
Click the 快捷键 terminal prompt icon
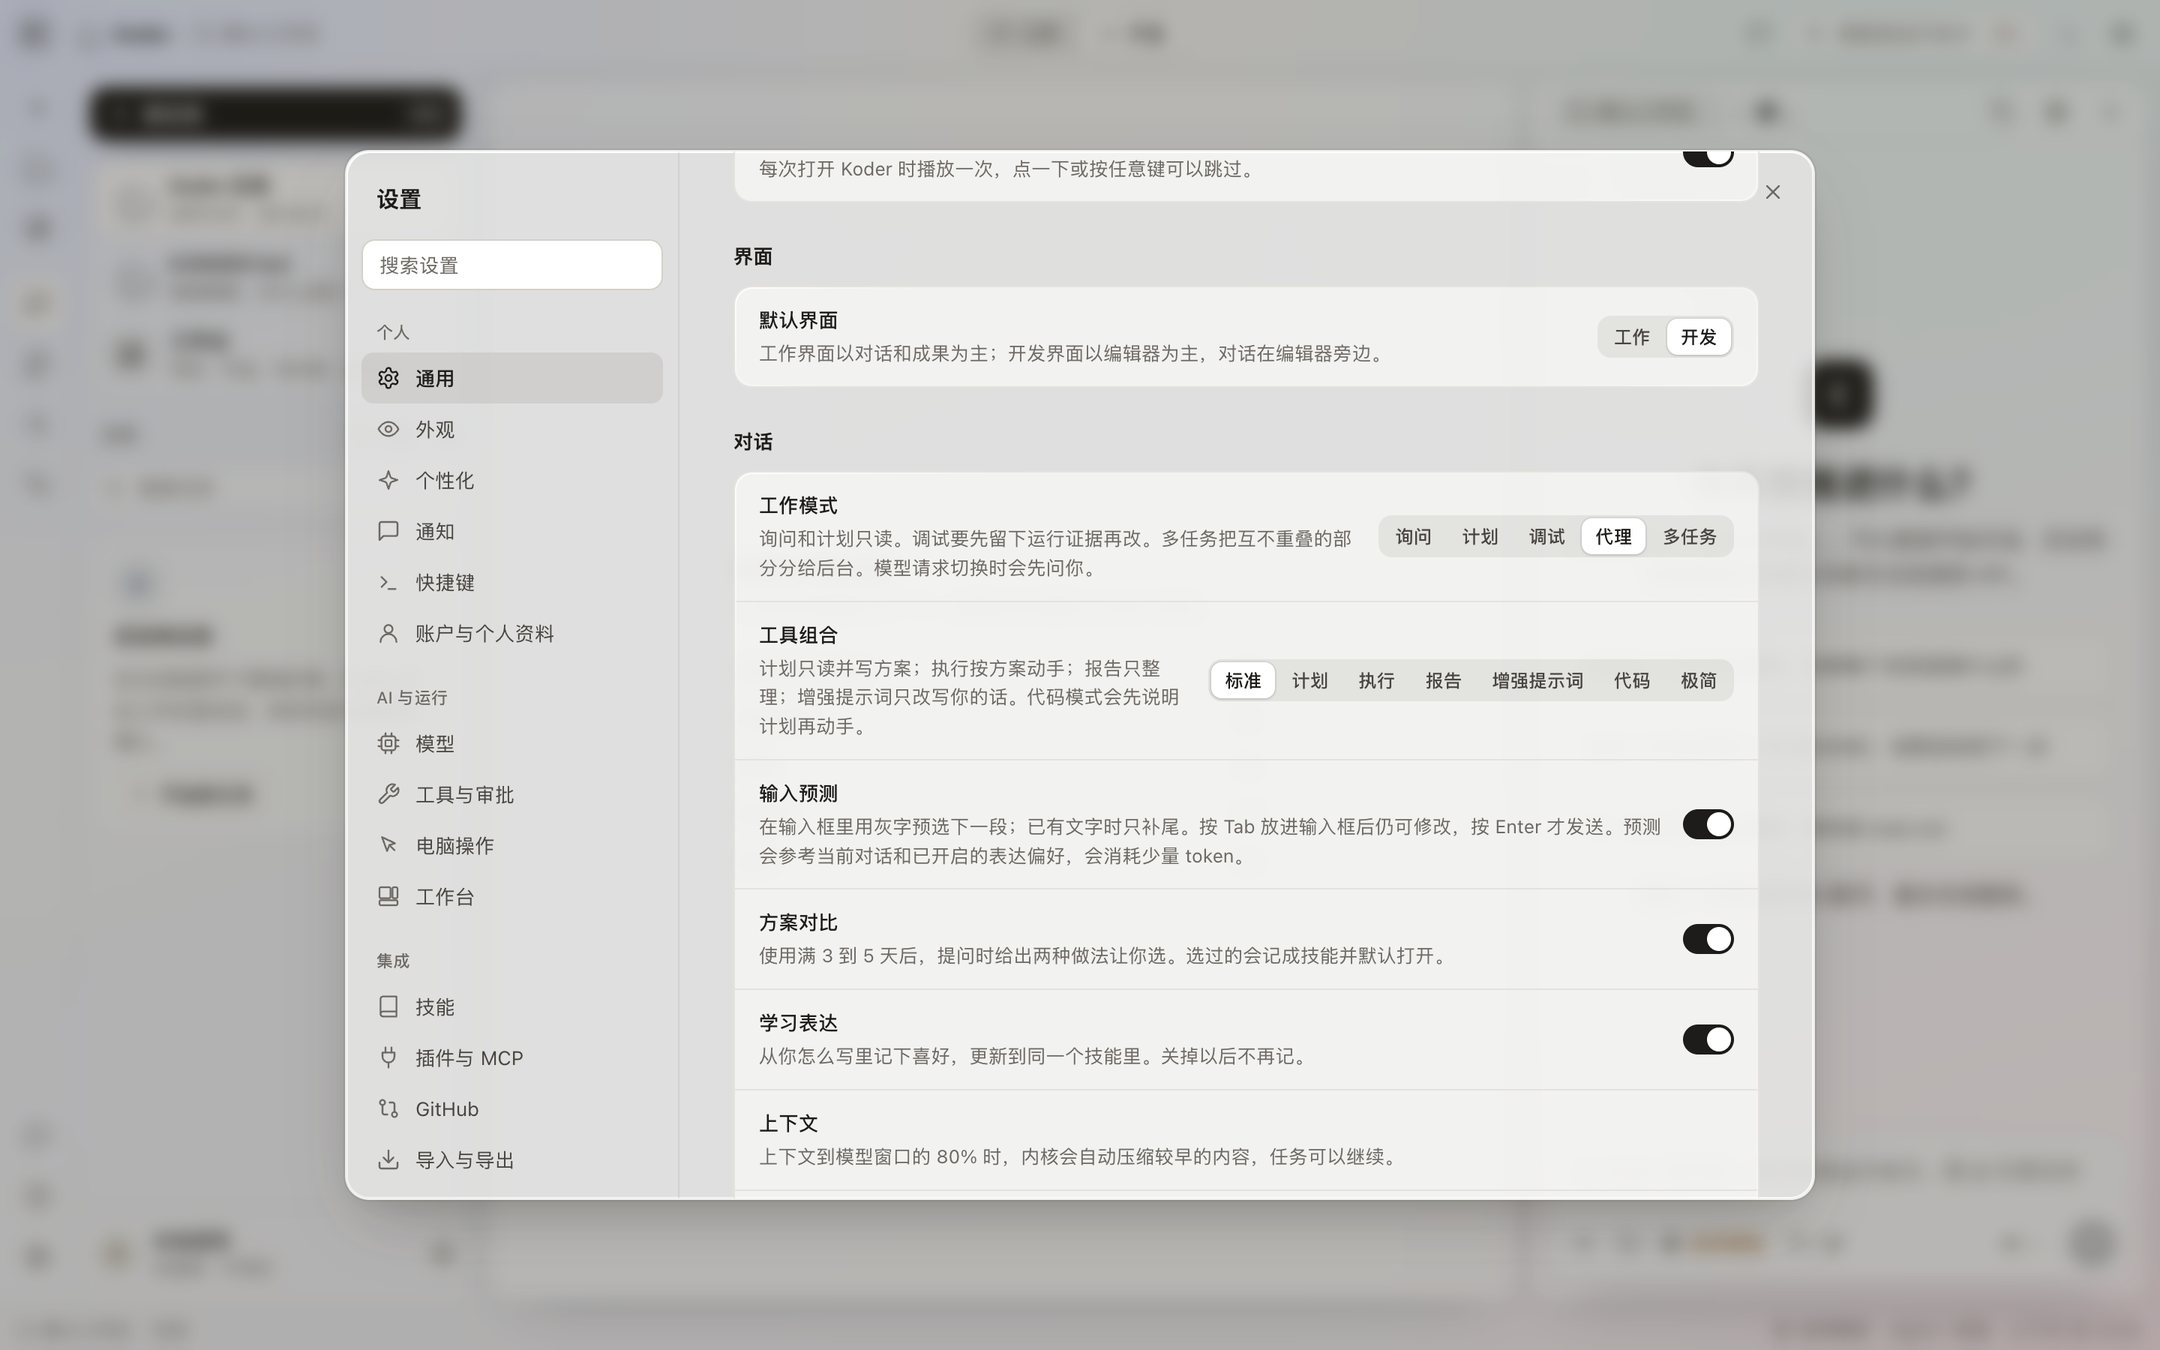[x=388, y=582]
